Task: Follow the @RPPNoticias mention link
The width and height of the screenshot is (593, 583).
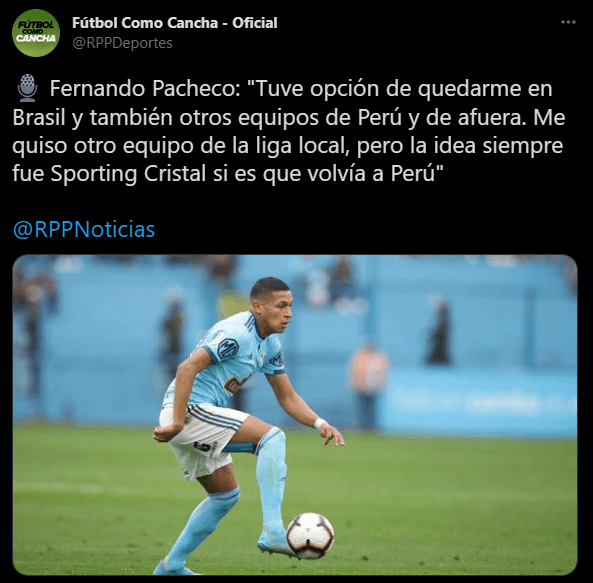Action: click(x=84, y=229)
